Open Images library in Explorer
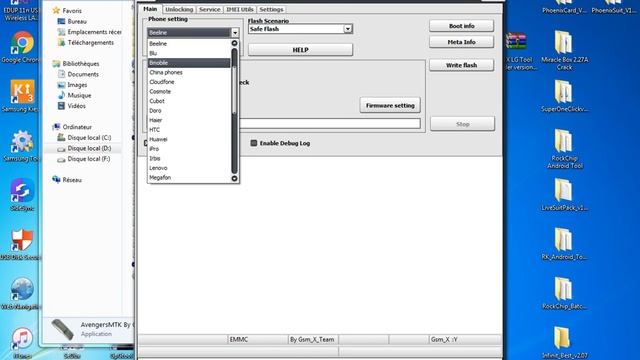Image resolution: width=640 pixels, height=360 pixels. (77, 85)
